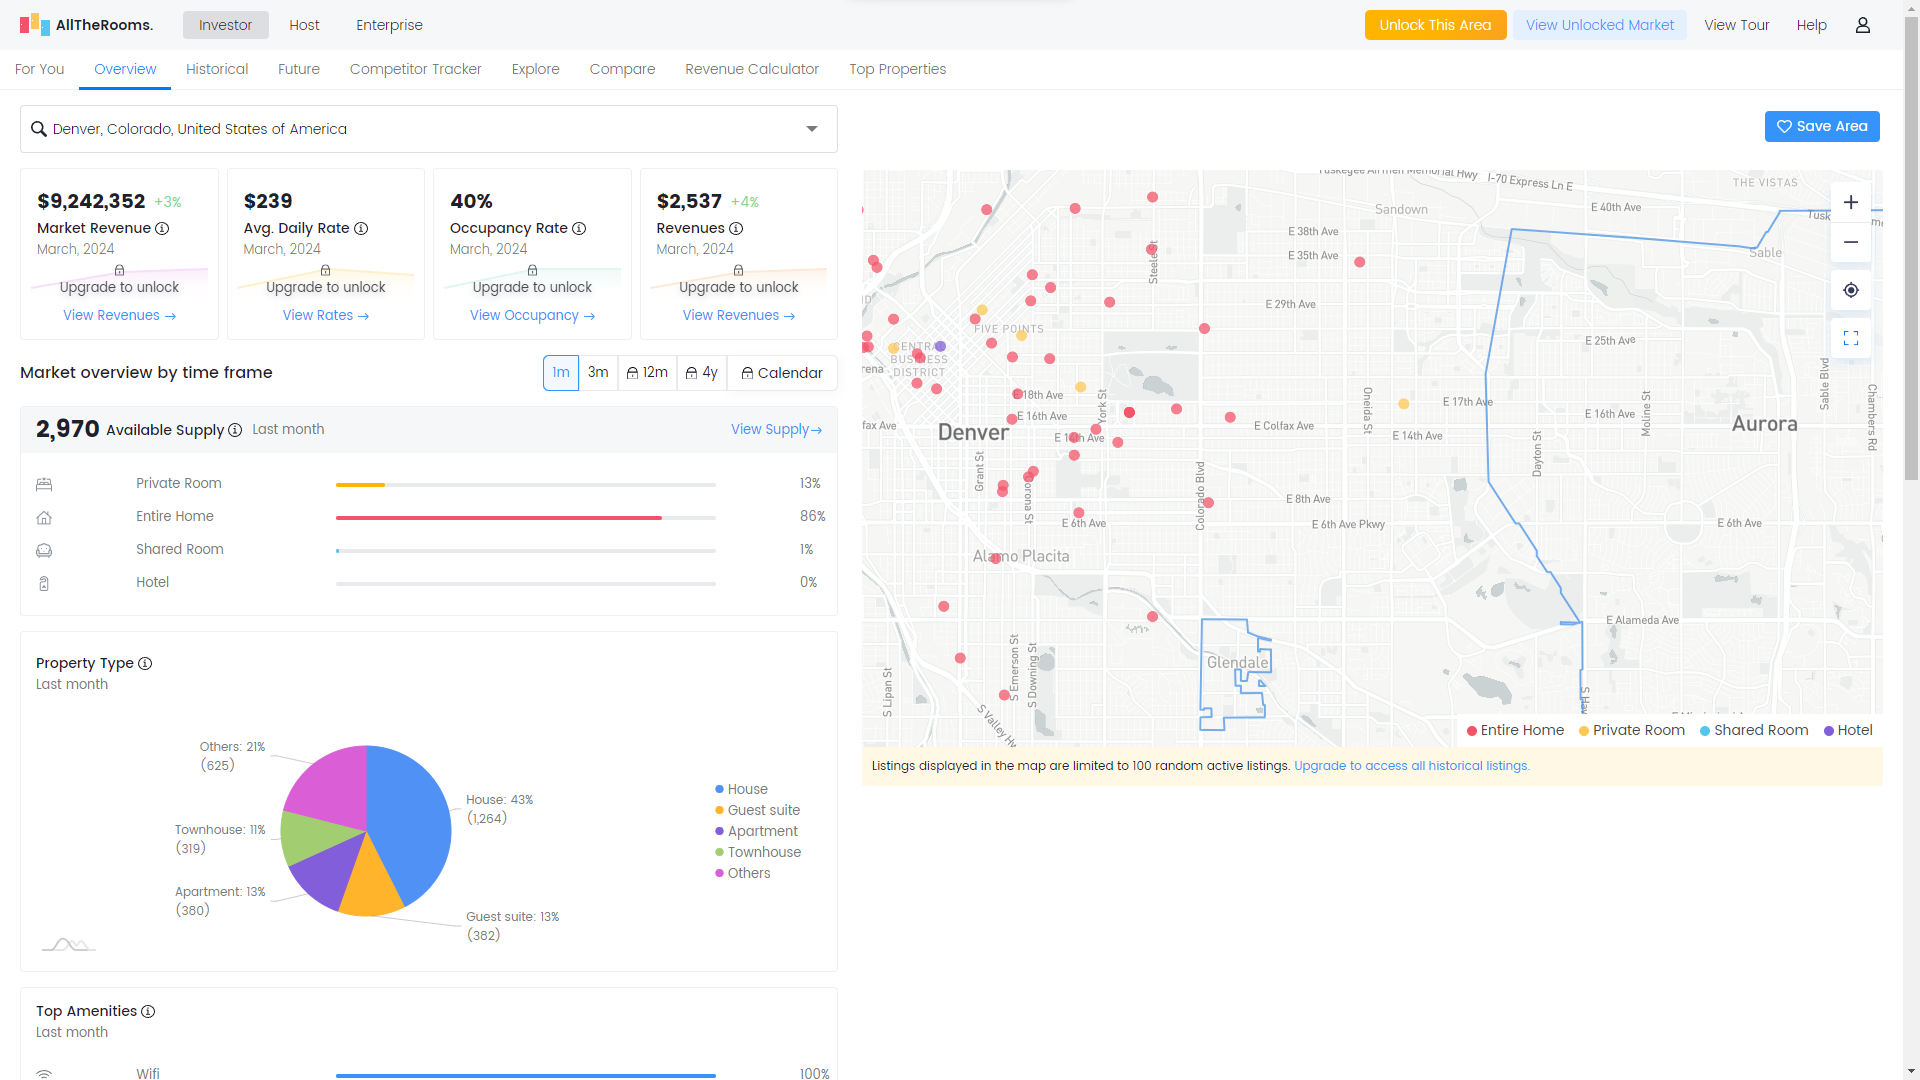
Task: Open the Revenue Calculator tab
Action: 752,69
